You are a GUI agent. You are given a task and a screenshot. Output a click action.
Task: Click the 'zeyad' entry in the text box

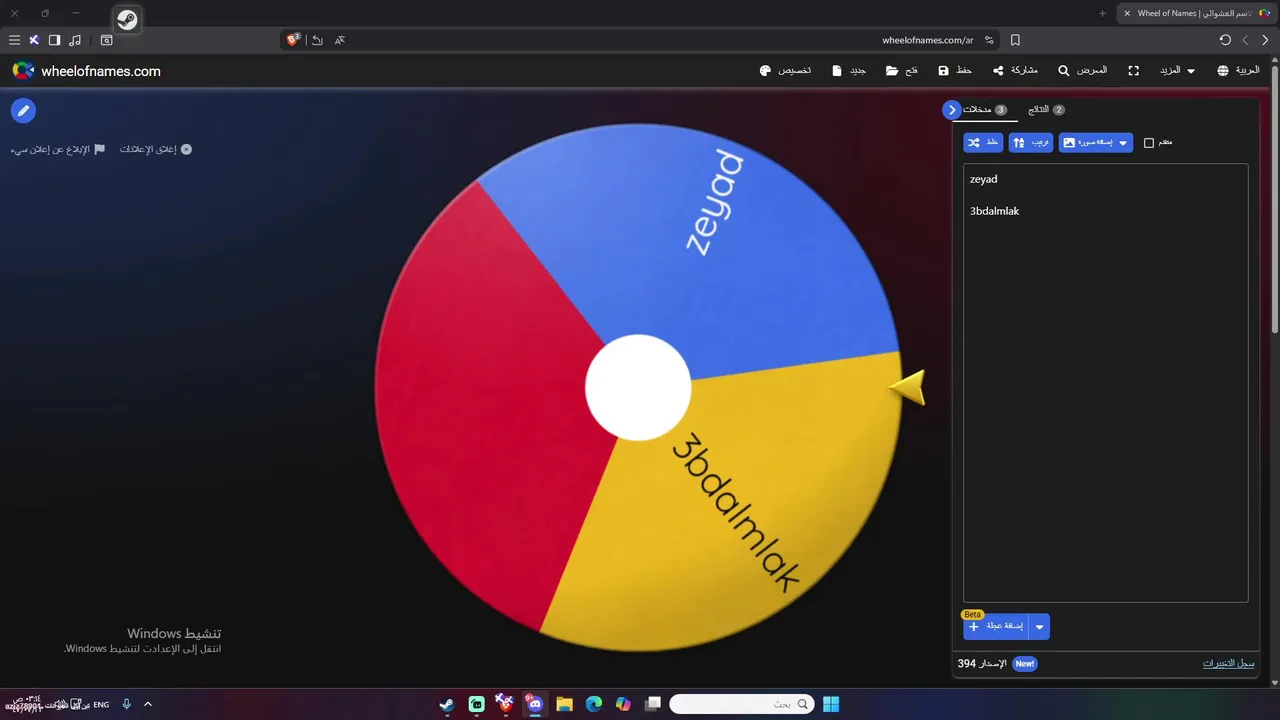tap(983, 179)
